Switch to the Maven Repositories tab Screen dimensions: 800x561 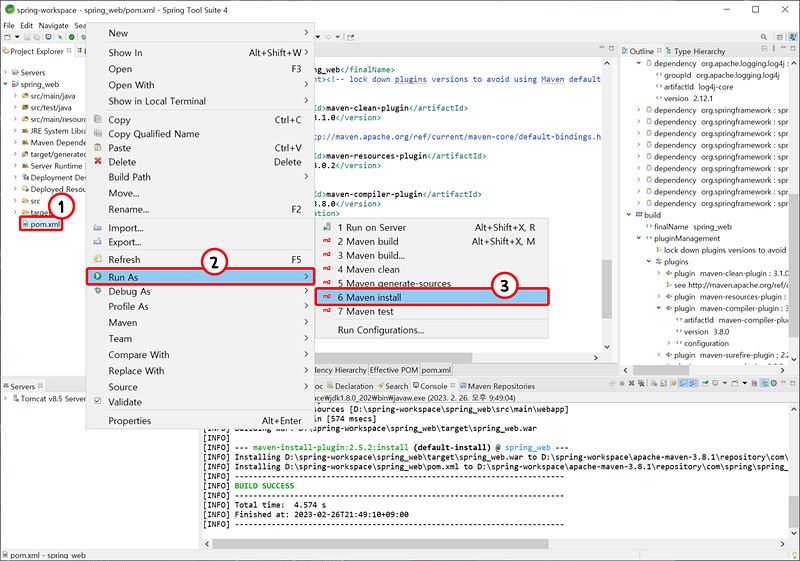pyautogui.click(x=497, y=386)
